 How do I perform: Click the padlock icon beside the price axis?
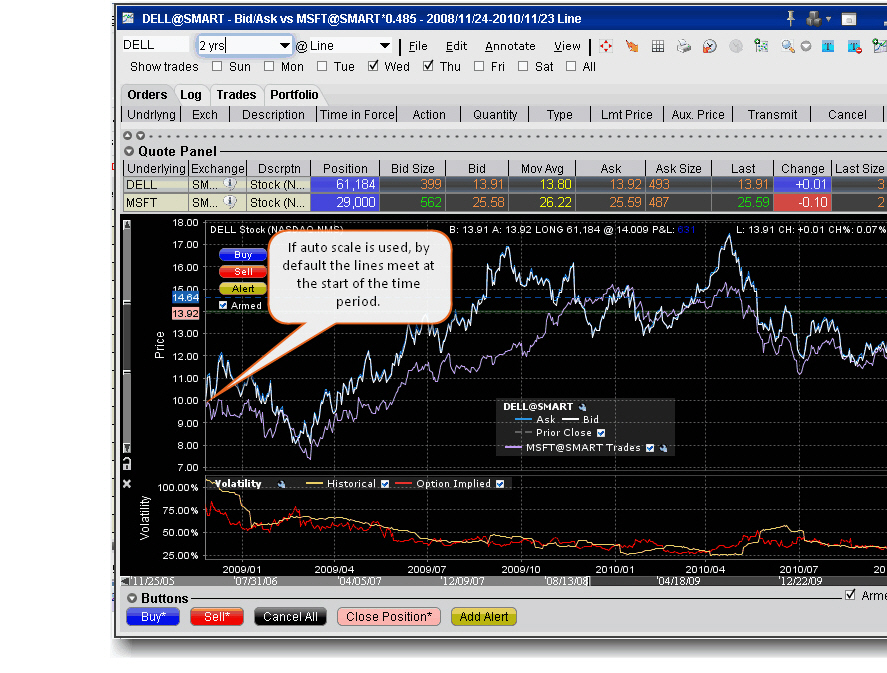tap(127, 464)
